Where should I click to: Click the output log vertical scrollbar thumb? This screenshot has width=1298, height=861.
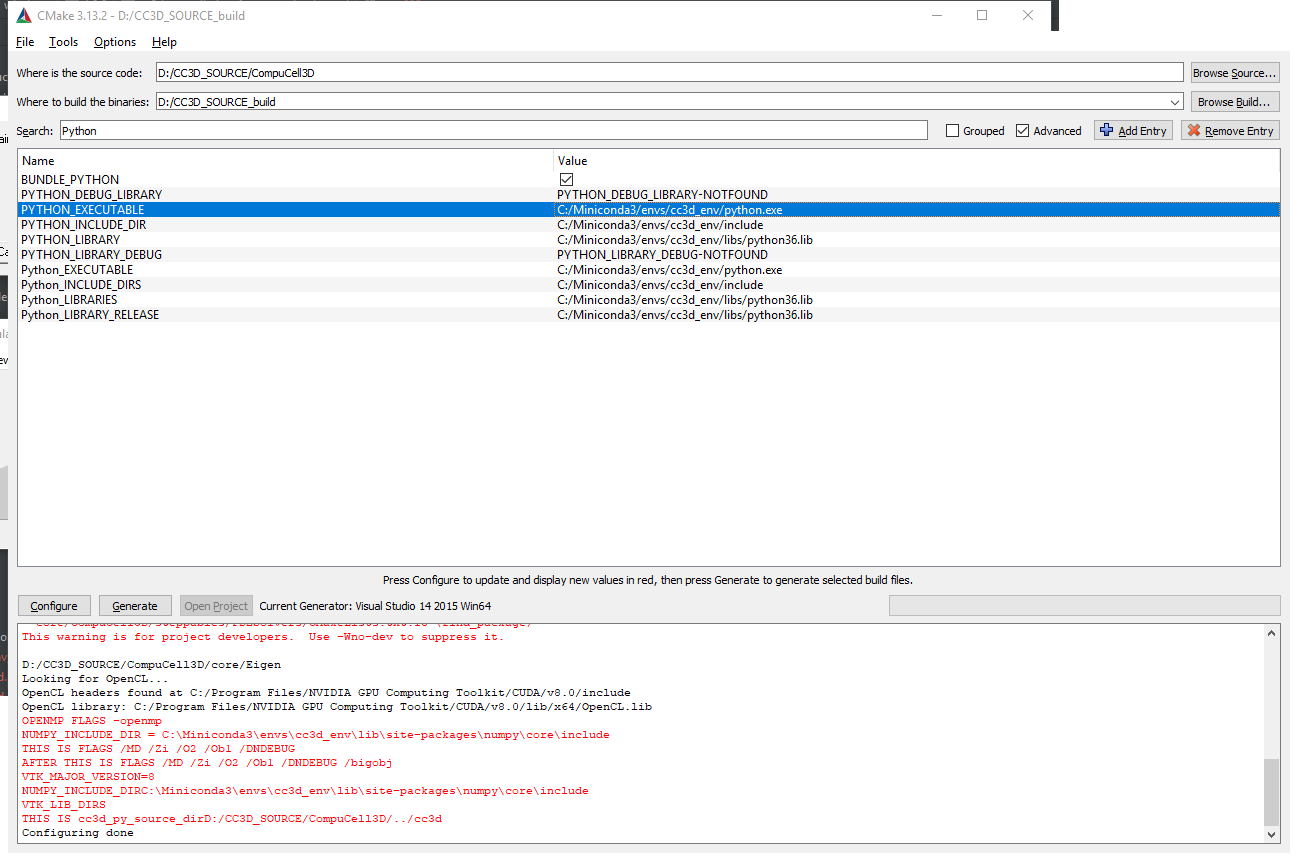tap(1272, 790)
